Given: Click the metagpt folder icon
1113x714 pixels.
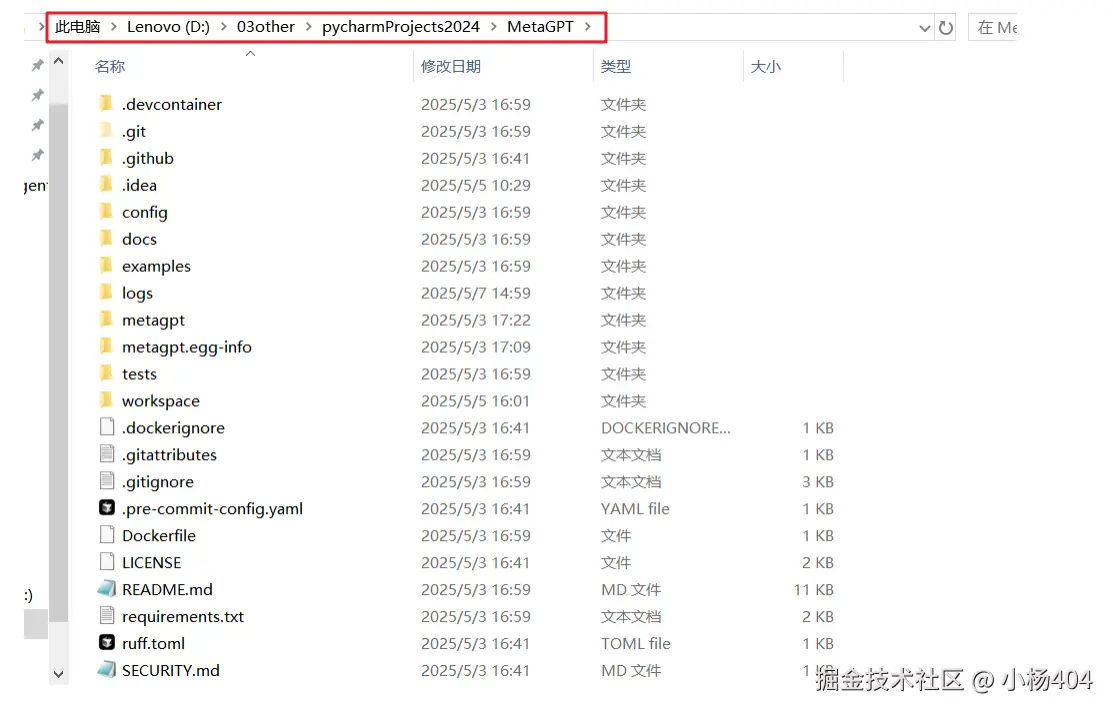Looking at the screenshot, I should (106, 319).
